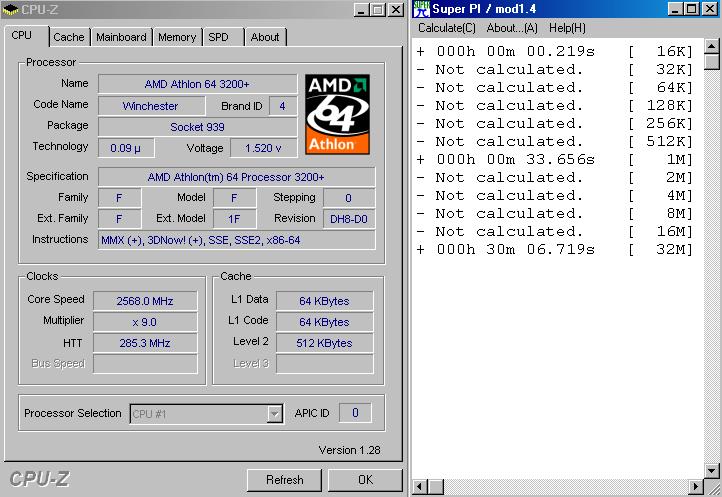Click the Package value Socket 939
The image size is (722, 497).
197,127
